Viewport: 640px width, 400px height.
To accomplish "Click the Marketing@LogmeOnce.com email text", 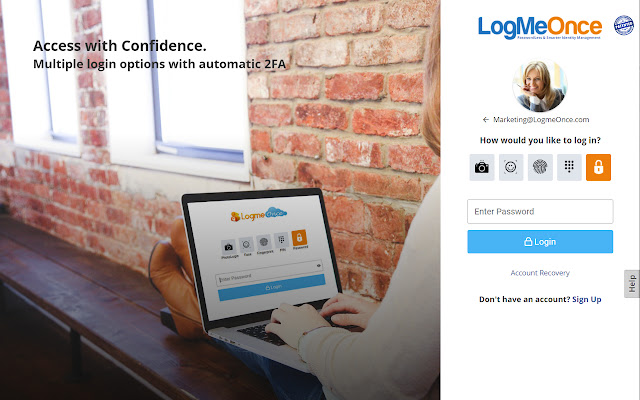I will coord(541,120).
